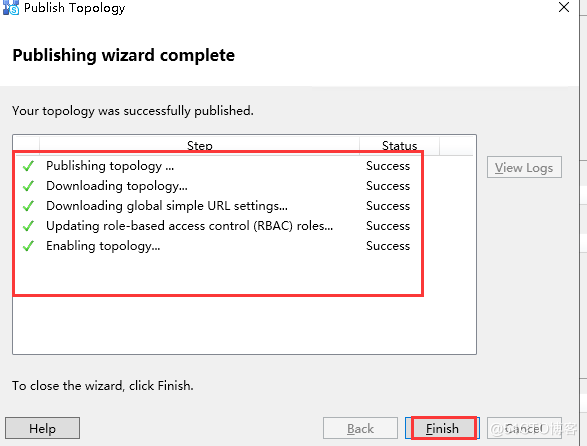Click the green checkmark beside Publishing topology
Screen dimensions: 587x446
coord(28,166)
